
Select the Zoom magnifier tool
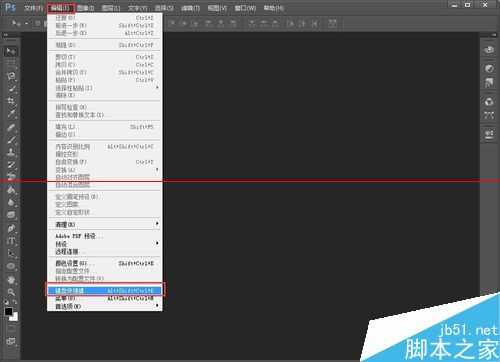(x=11, y=292)
